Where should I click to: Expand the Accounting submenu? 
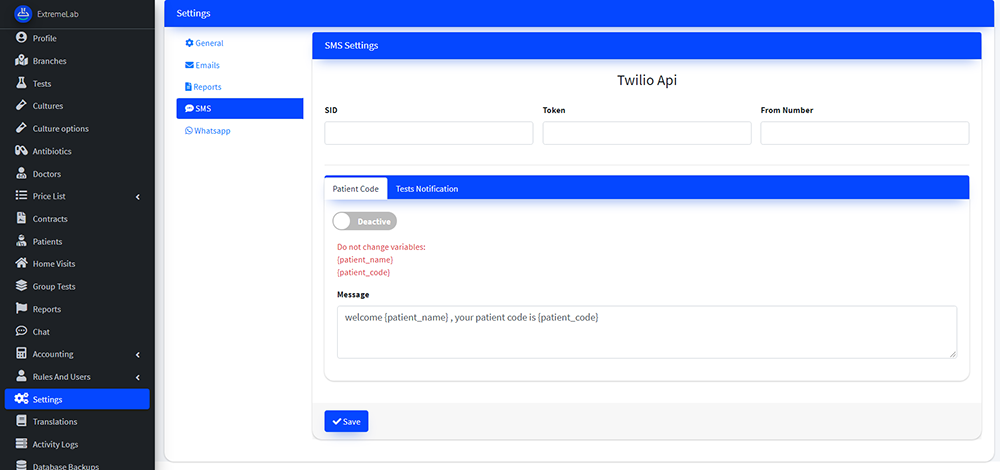pos(137,354)
